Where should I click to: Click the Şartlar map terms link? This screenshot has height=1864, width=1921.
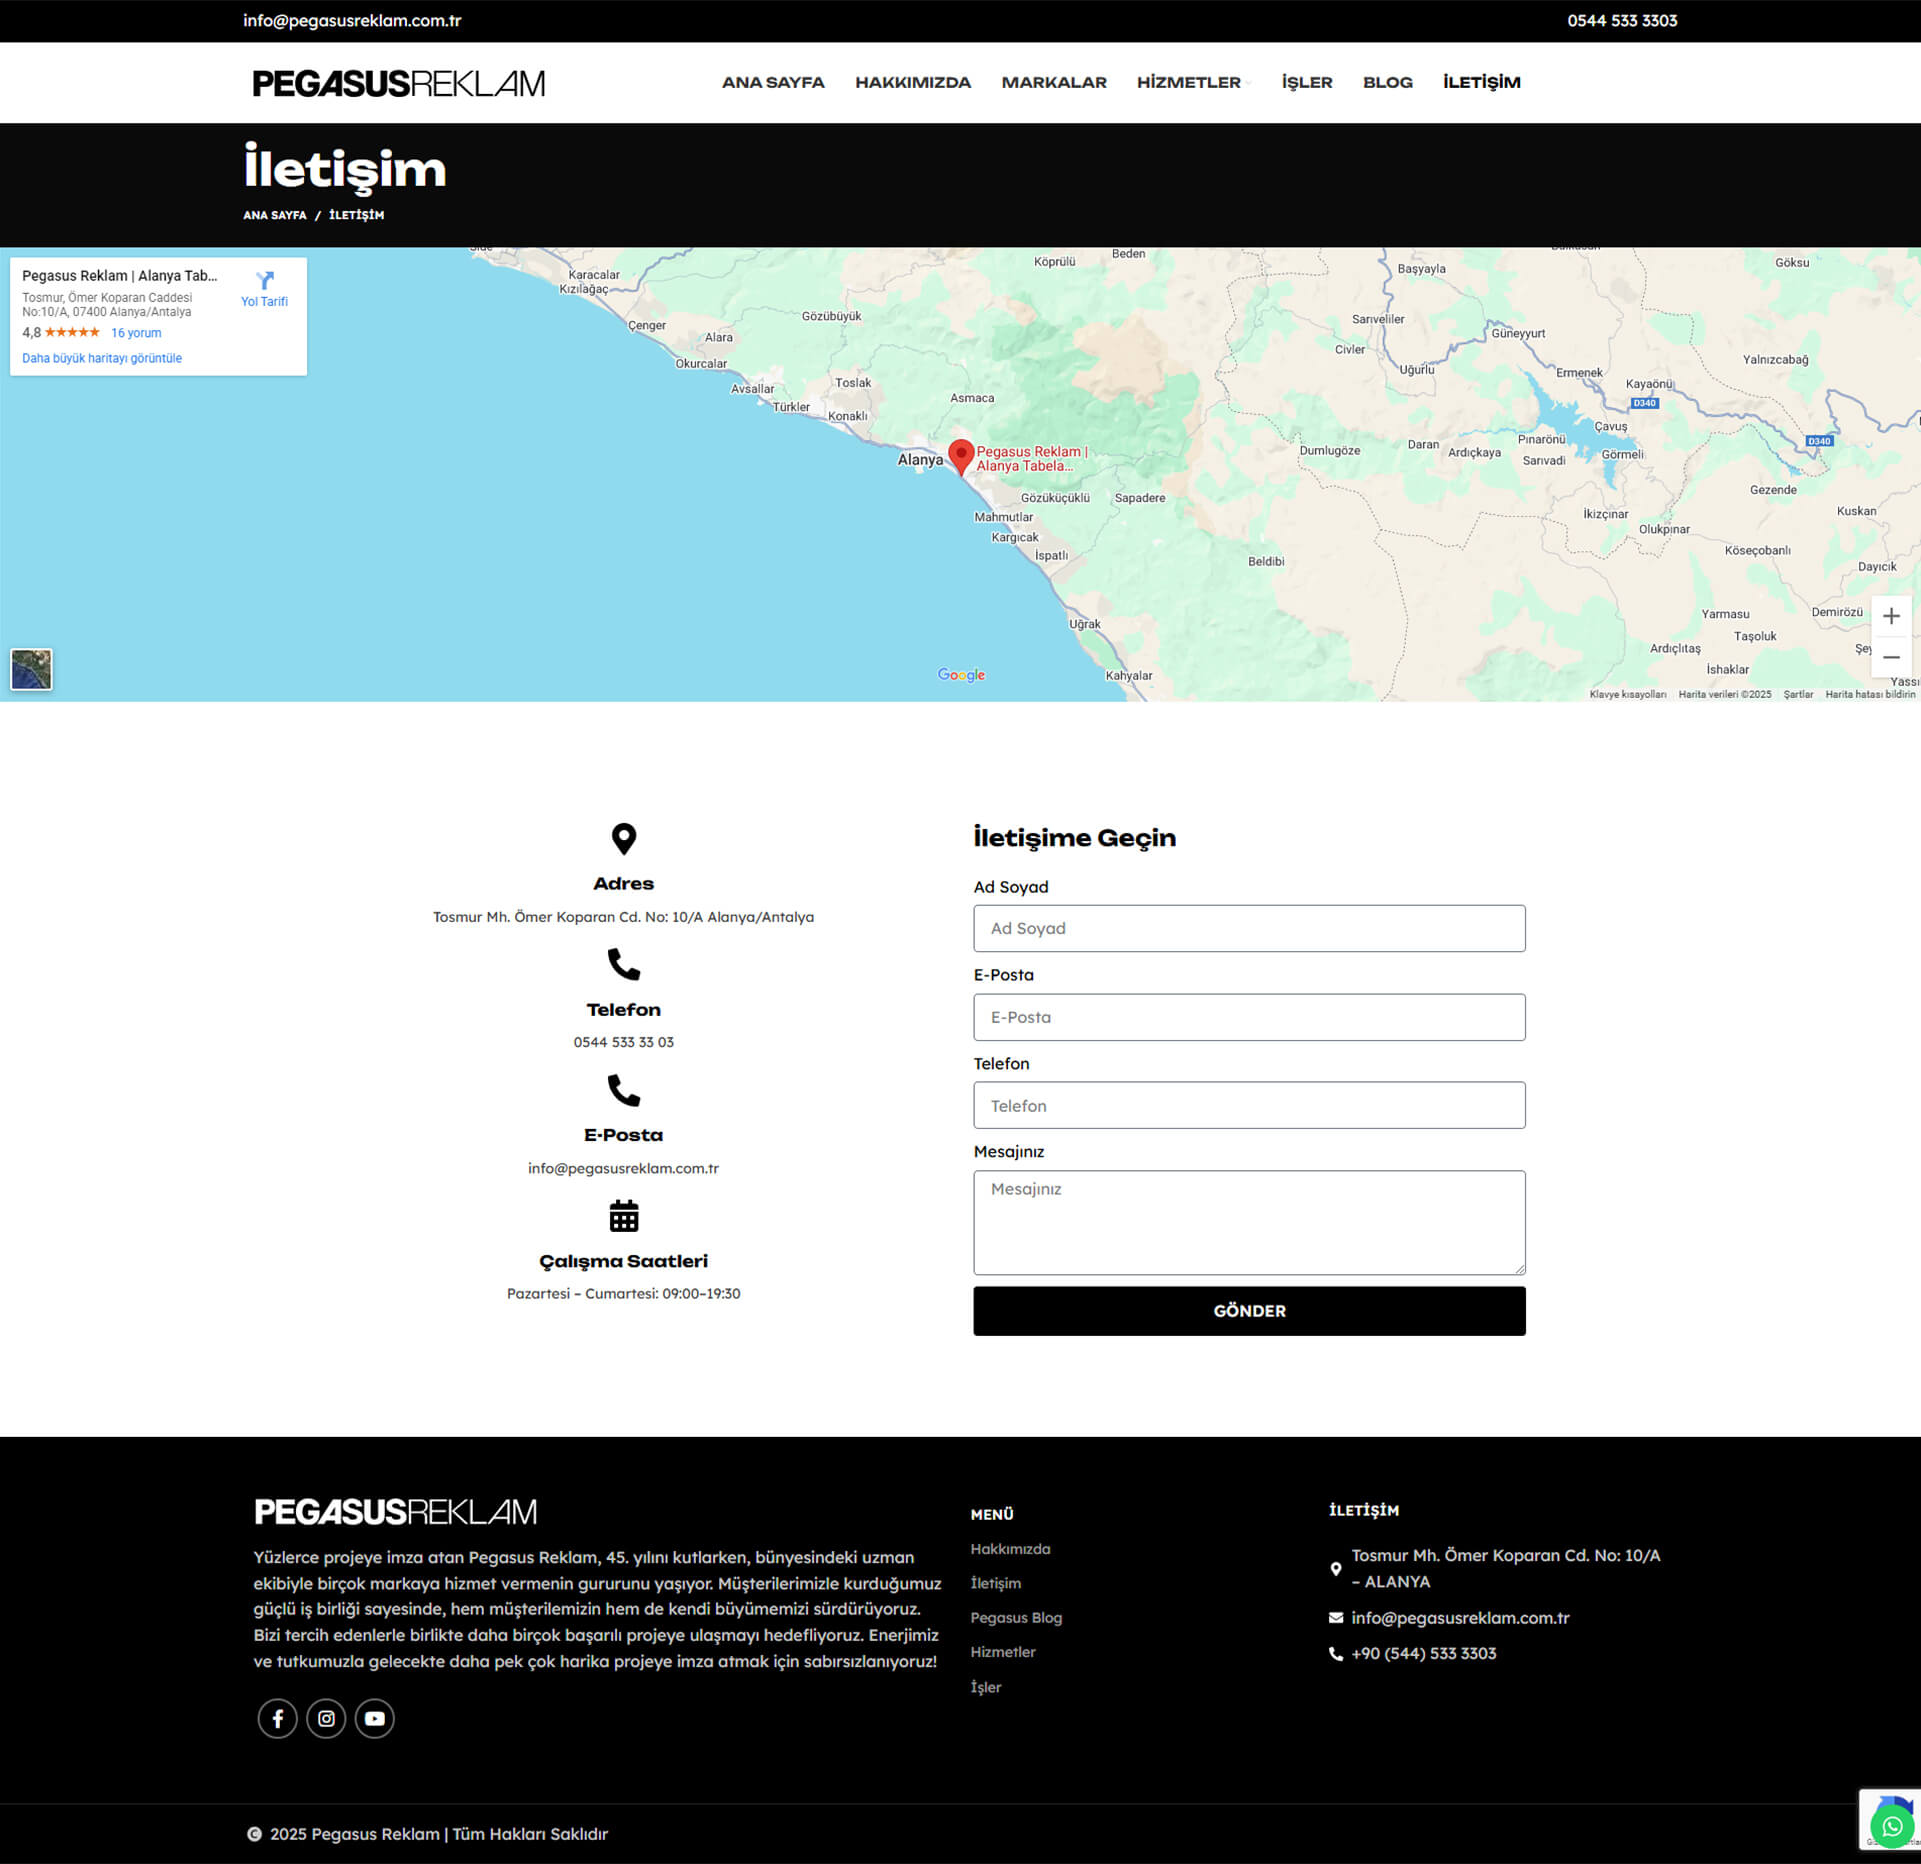point(1798,694)
